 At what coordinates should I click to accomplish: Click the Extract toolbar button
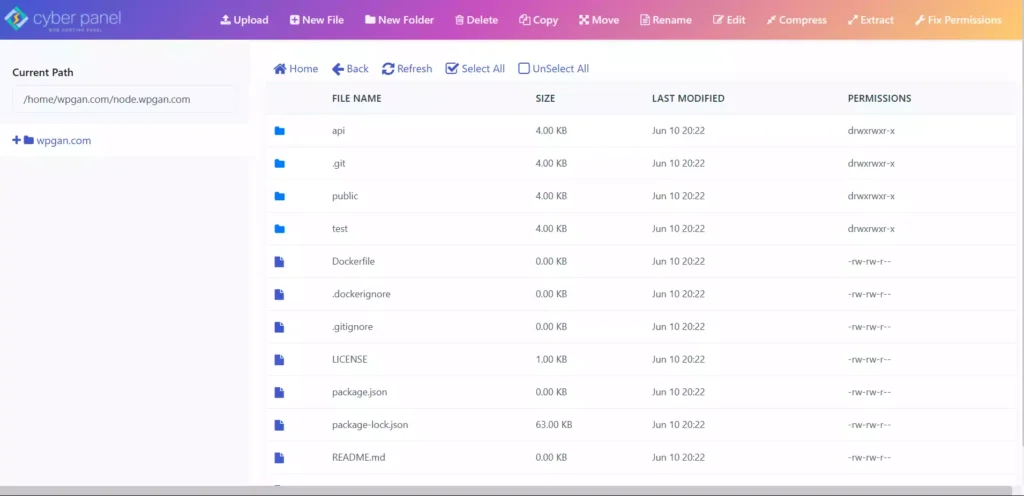pyautogui.click(x=871, y=20)
